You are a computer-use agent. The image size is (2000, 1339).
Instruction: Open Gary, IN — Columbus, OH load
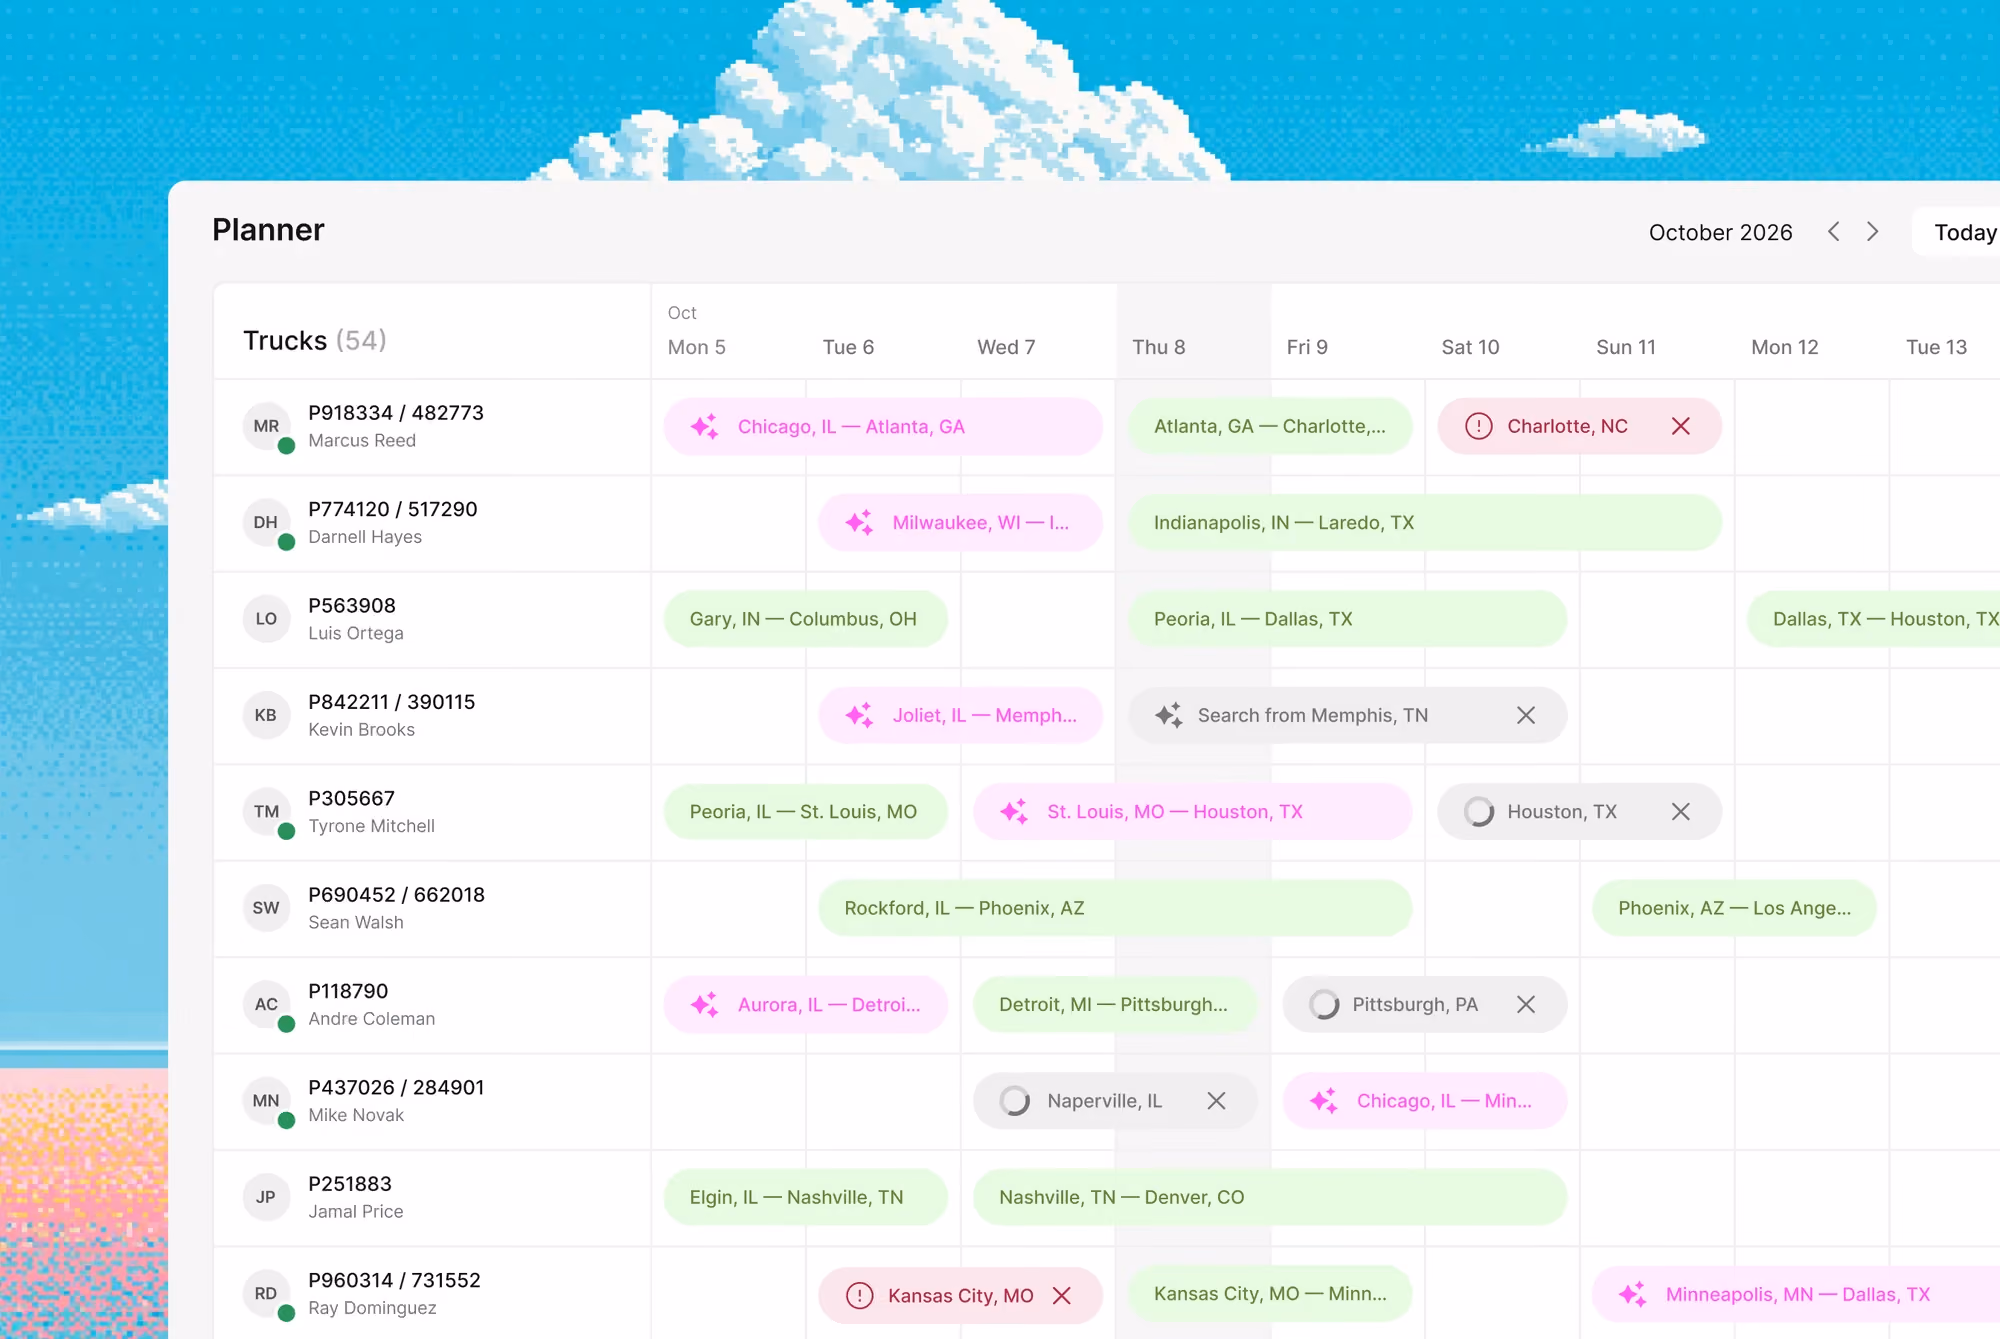805,619
